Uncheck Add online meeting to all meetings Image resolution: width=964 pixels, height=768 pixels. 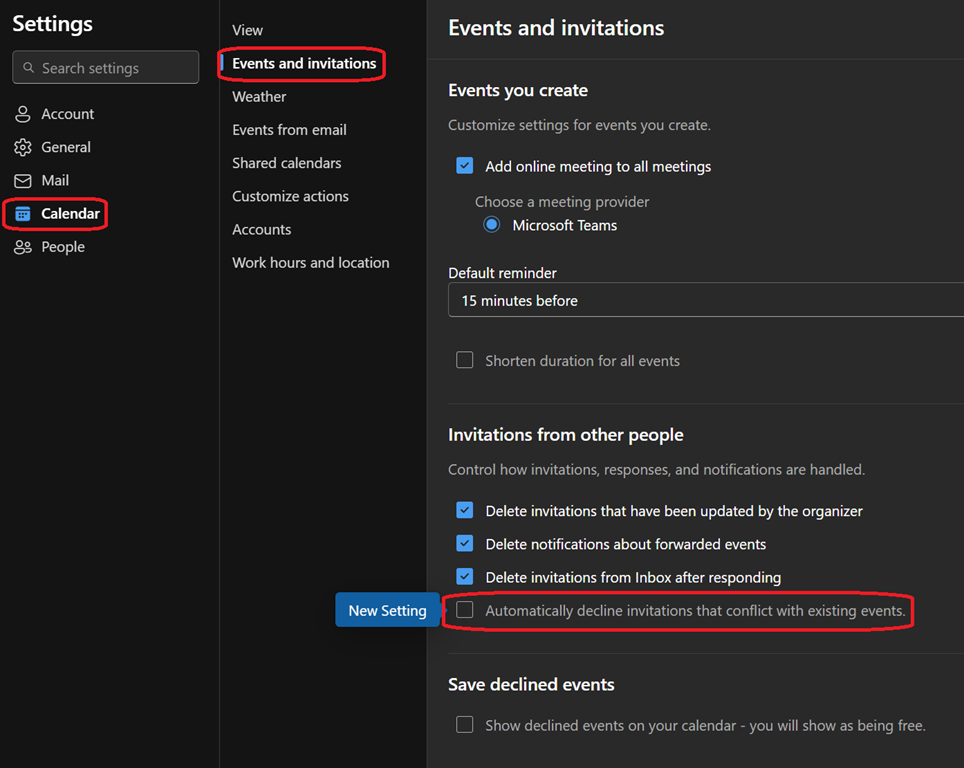[465, 166]
